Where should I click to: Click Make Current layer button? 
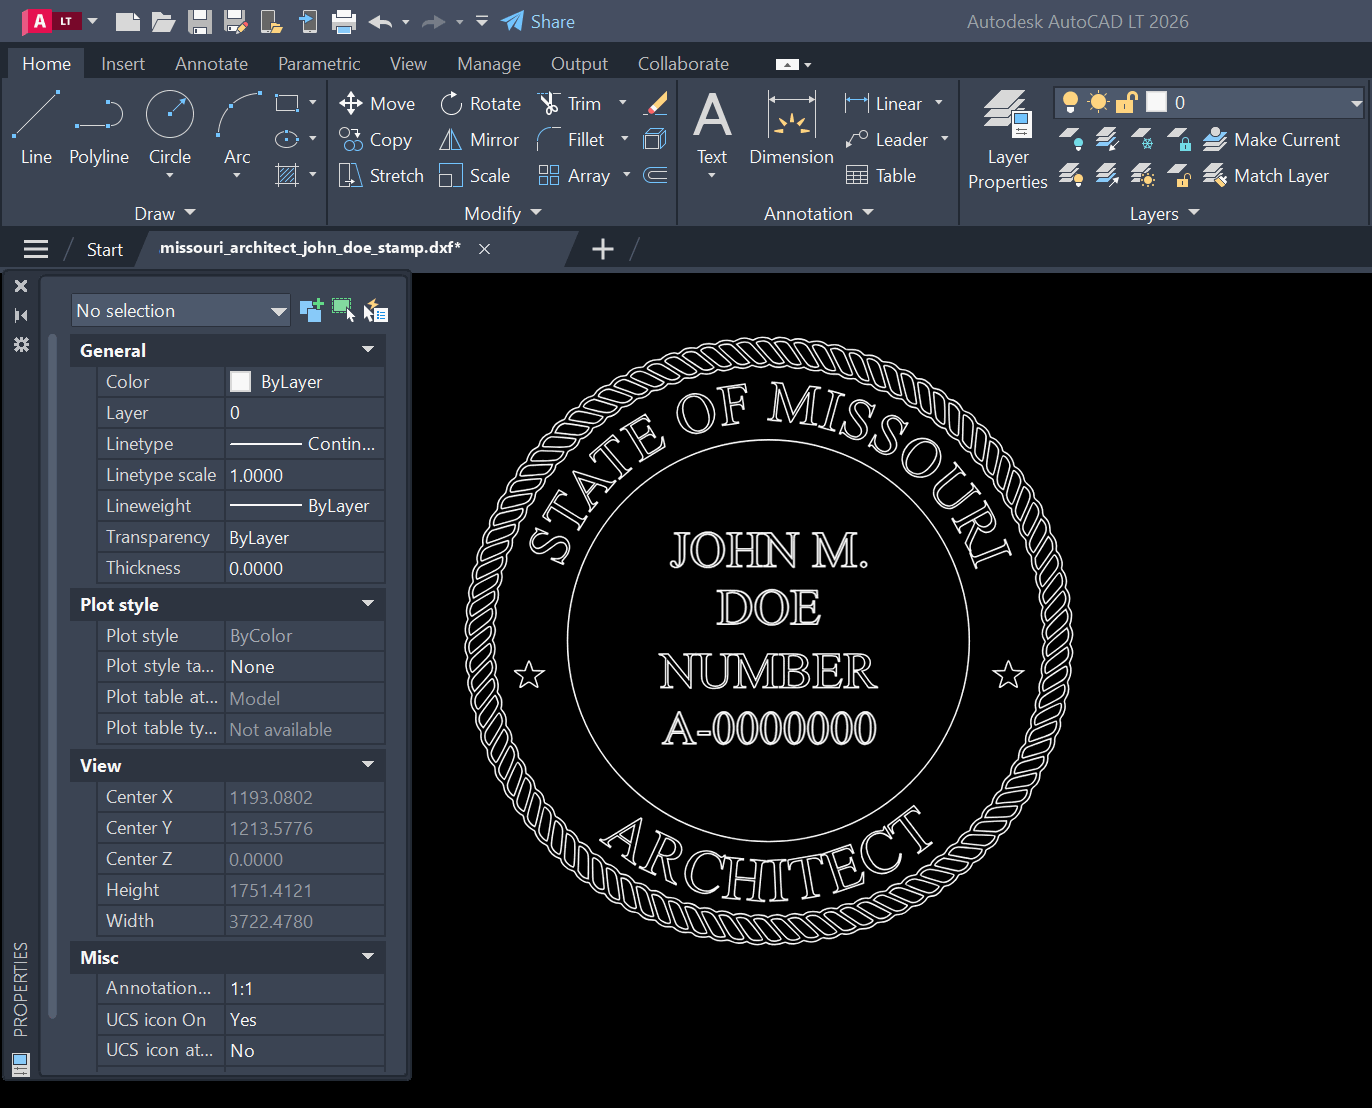click(x=1270, y=139)
